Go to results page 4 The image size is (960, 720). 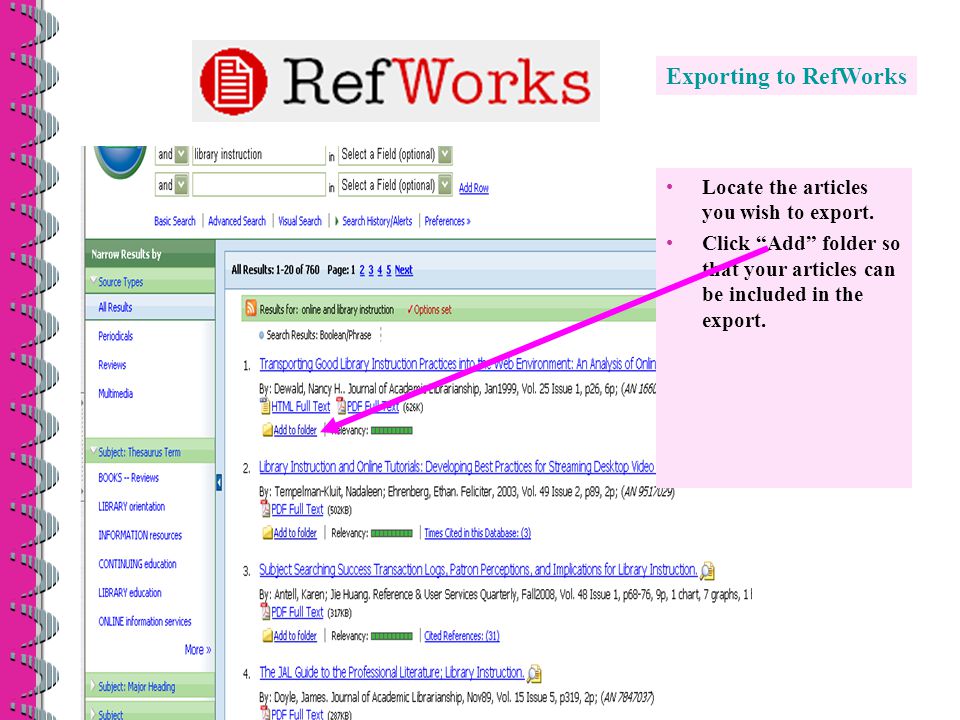tap(380, 270)
